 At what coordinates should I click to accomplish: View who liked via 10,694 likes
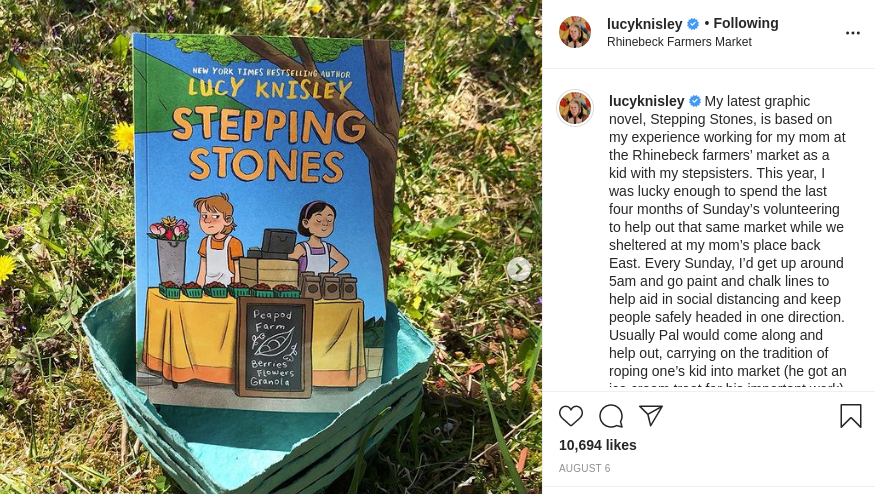point(598,445)
